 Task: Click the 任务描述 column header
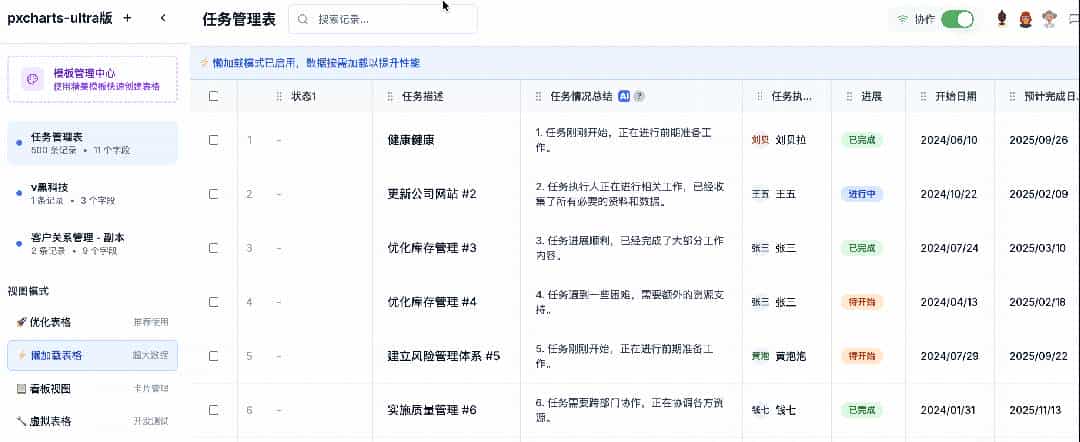point(446,96)
